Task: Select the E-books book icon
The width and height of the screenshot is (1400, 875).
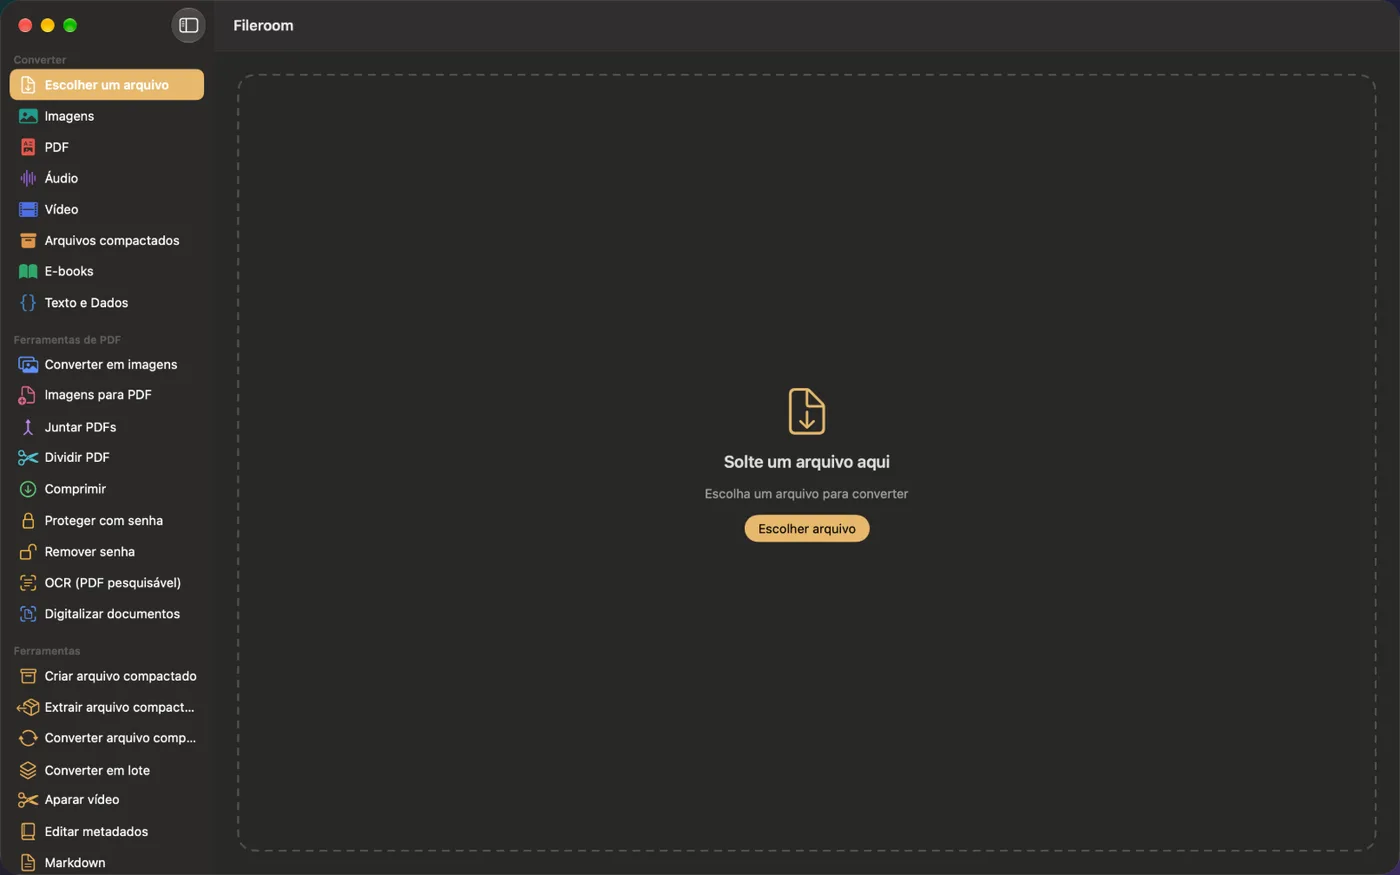Action: (28, 271)
